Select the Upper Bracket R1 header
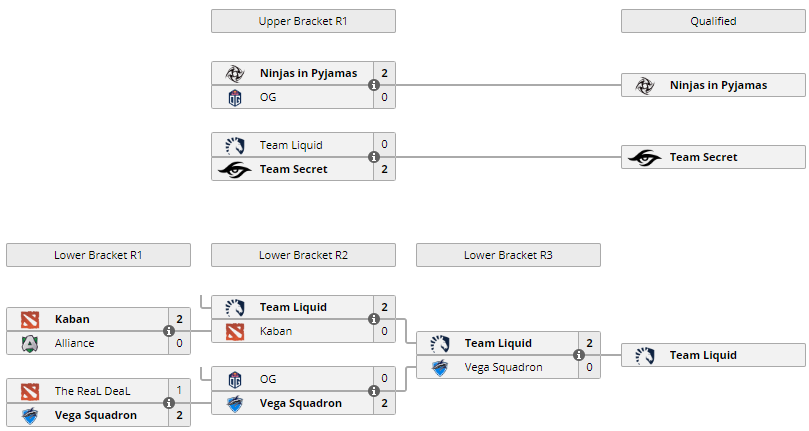Screen dimensions: 809x431 point(303,21)
